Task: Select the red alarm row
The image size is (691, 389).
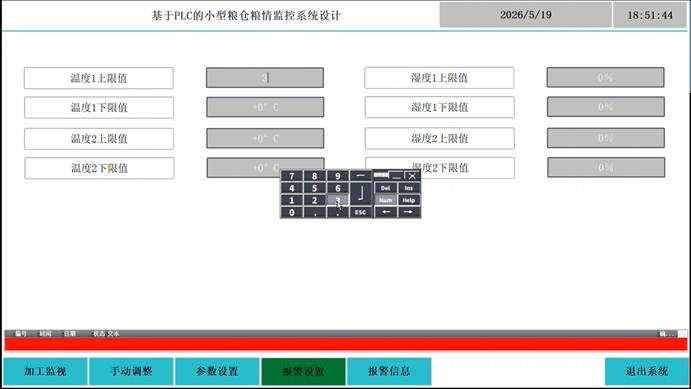Action: (x=346, y=345)
